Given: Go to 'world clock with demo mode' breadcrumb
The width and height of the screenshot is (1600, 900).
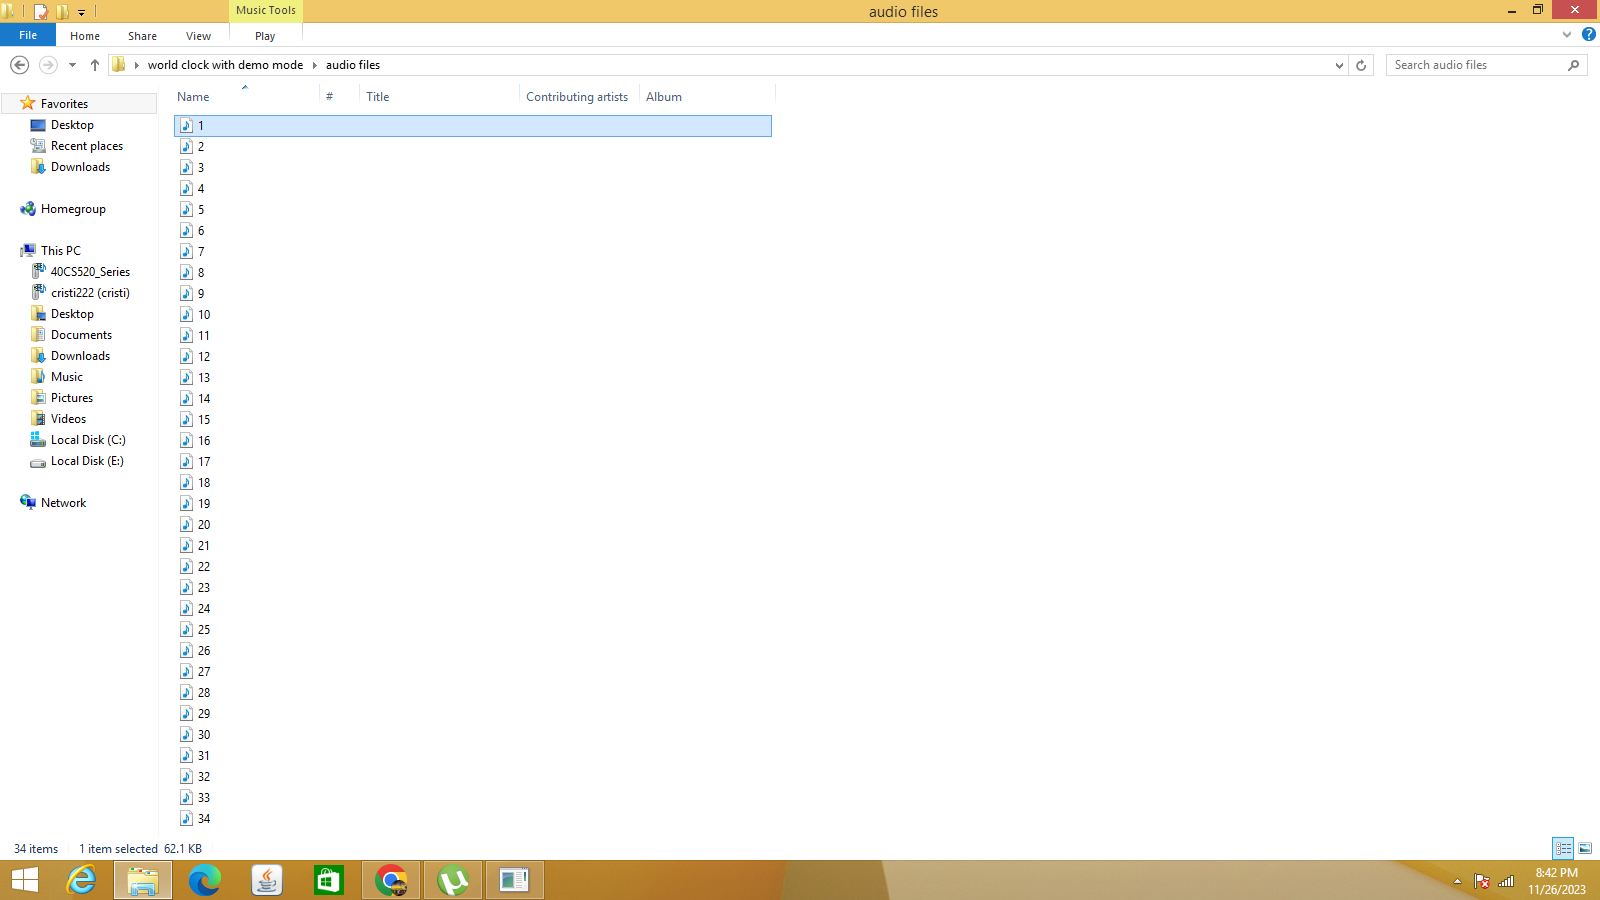Looking at the screenshot, I should tap(225, 64).
